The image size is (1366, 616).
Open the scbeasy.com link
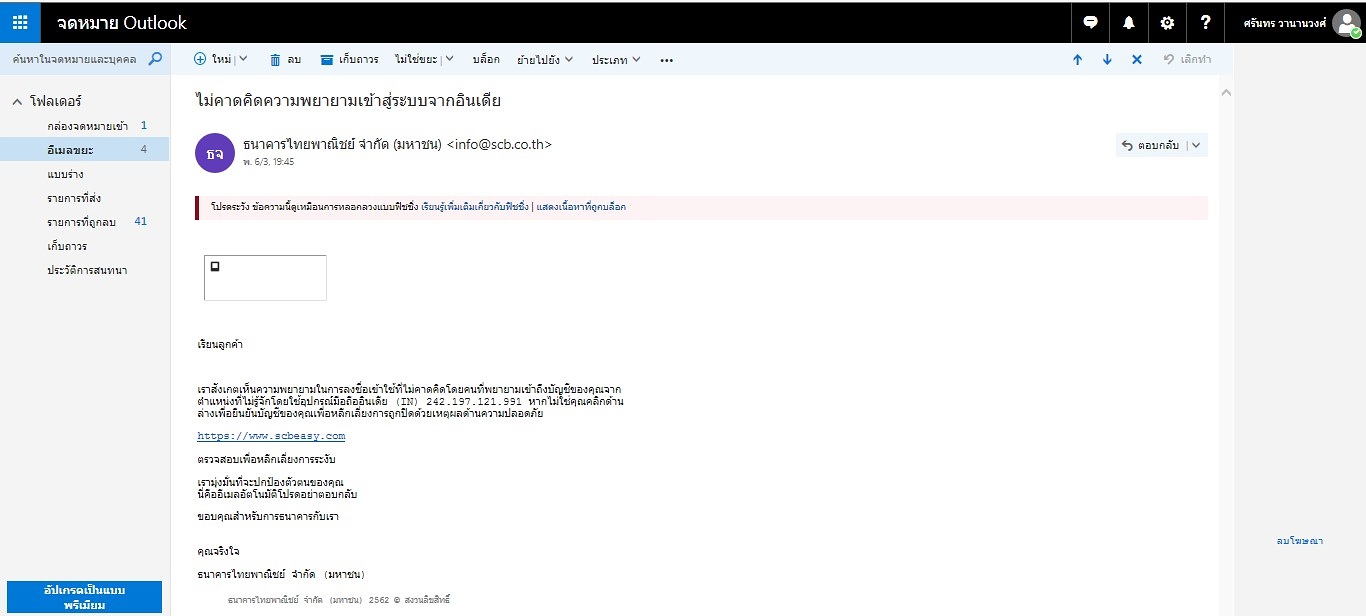(x=271, y=436)
